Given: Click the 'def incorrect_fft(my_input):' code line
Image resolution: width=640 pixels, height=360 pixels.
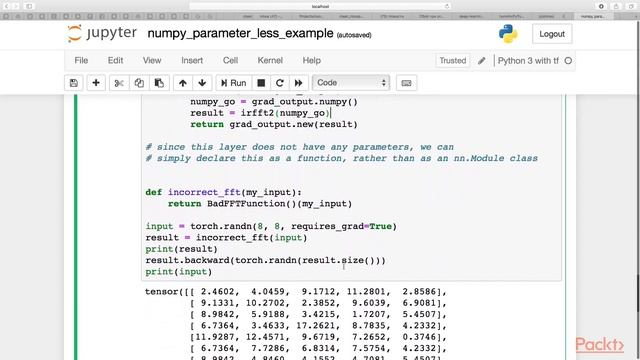Looking at the screenshot, I should point(224,192).
